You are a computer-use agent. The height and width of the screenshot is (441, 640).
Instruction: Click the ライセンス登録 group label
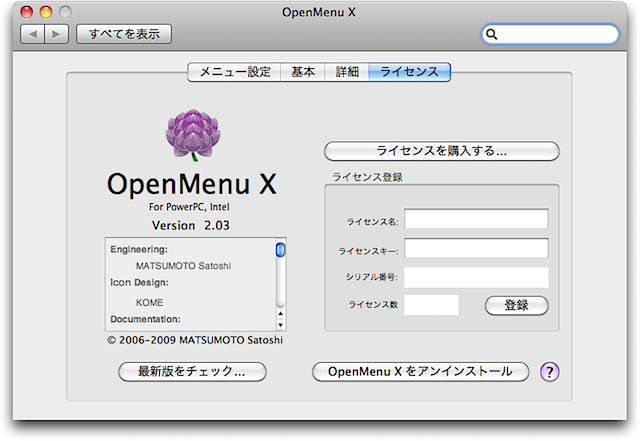click(x=367, y=177)
